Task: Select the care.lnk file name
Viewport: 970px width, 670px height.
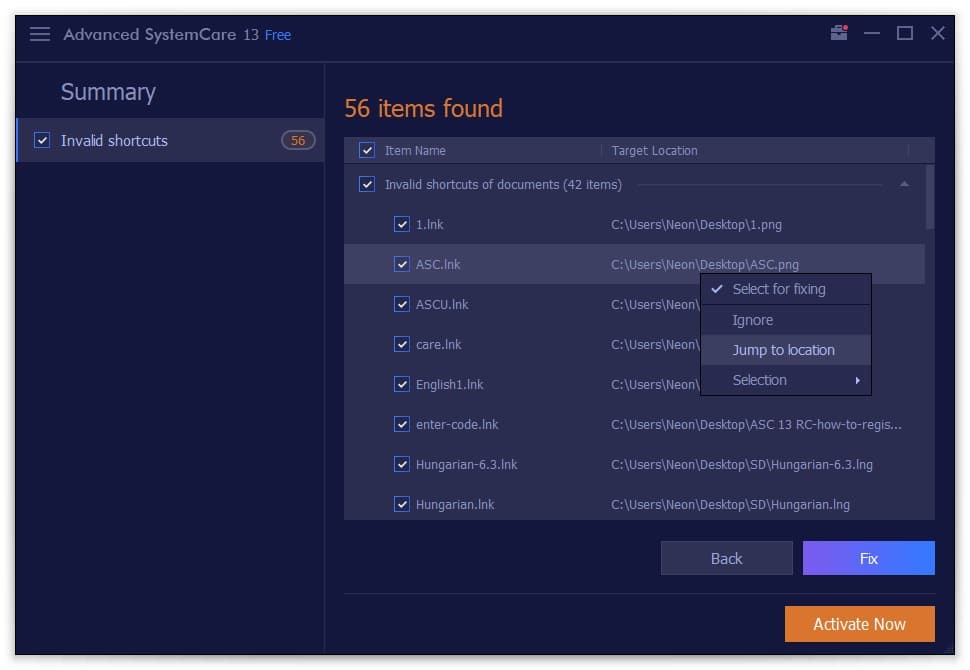Action: [438, 345]
